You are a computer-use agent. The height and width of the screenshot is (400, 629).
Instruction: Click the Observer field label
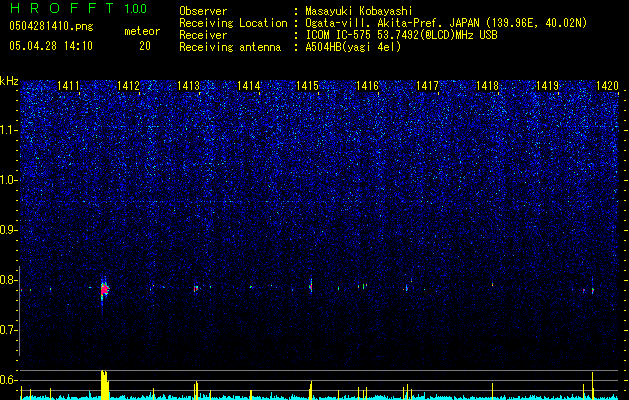203,11
